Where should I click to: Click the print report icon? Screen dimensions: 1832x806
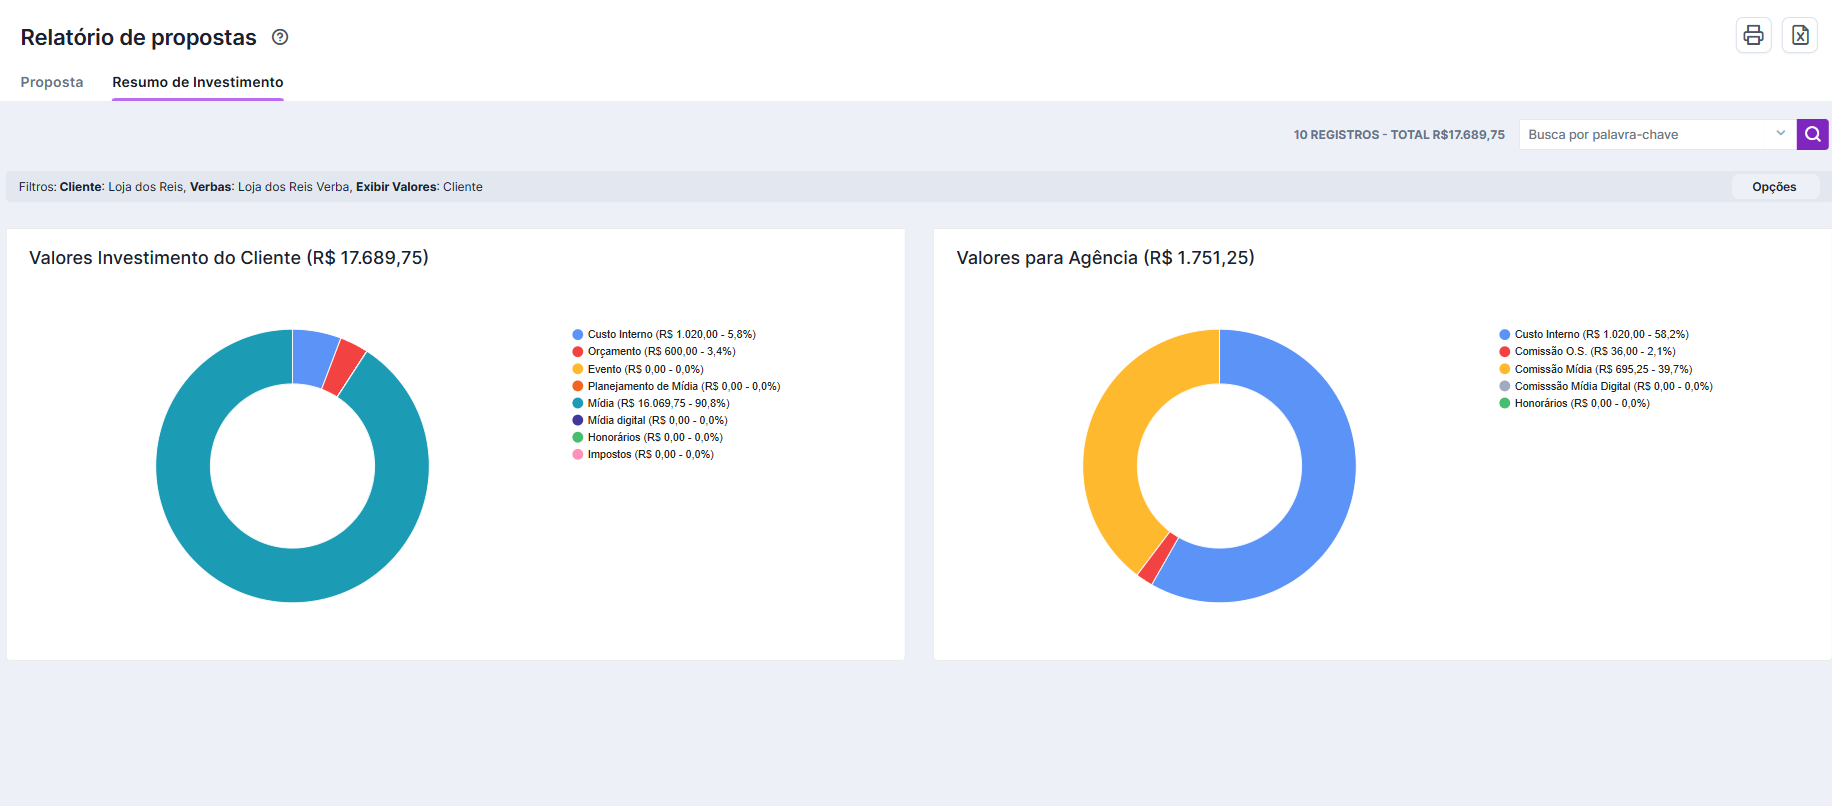(x=1753, y=36)
